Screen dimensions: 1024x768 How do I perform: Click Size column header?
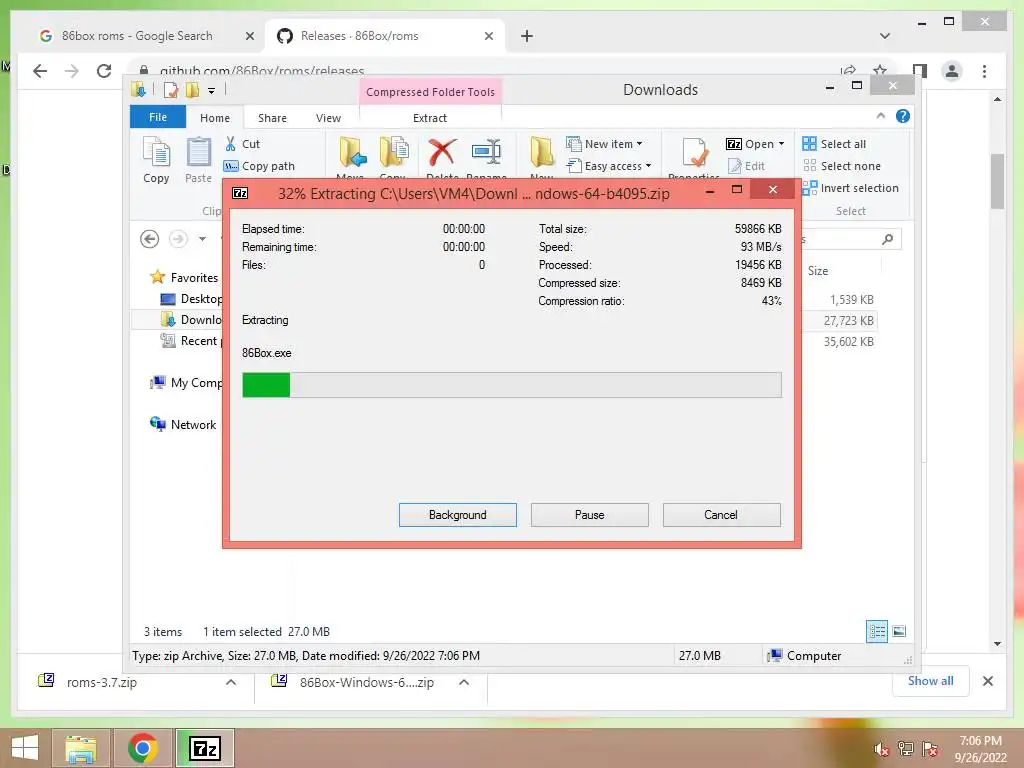point(818,270)
